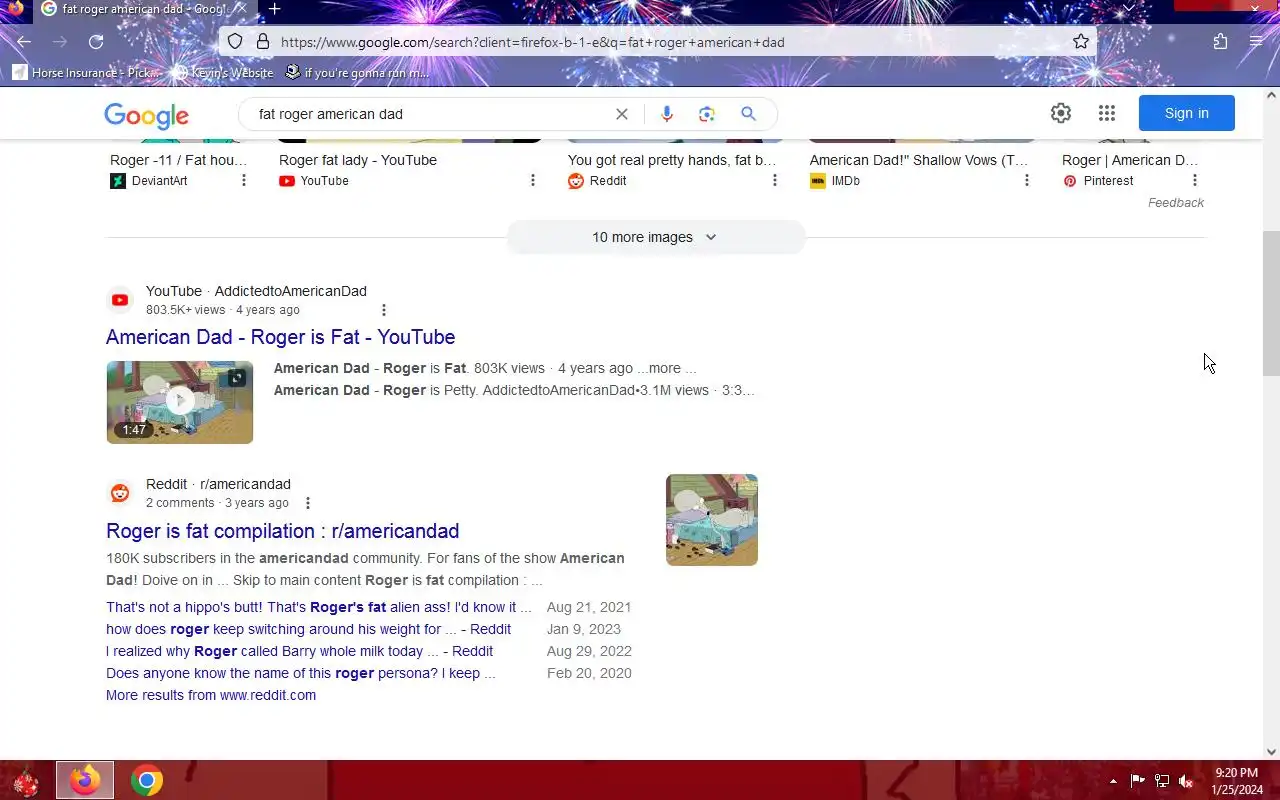Open Google Lens image search icon
The height and width of the screenshot is (800, 1280).
[707, 114]
